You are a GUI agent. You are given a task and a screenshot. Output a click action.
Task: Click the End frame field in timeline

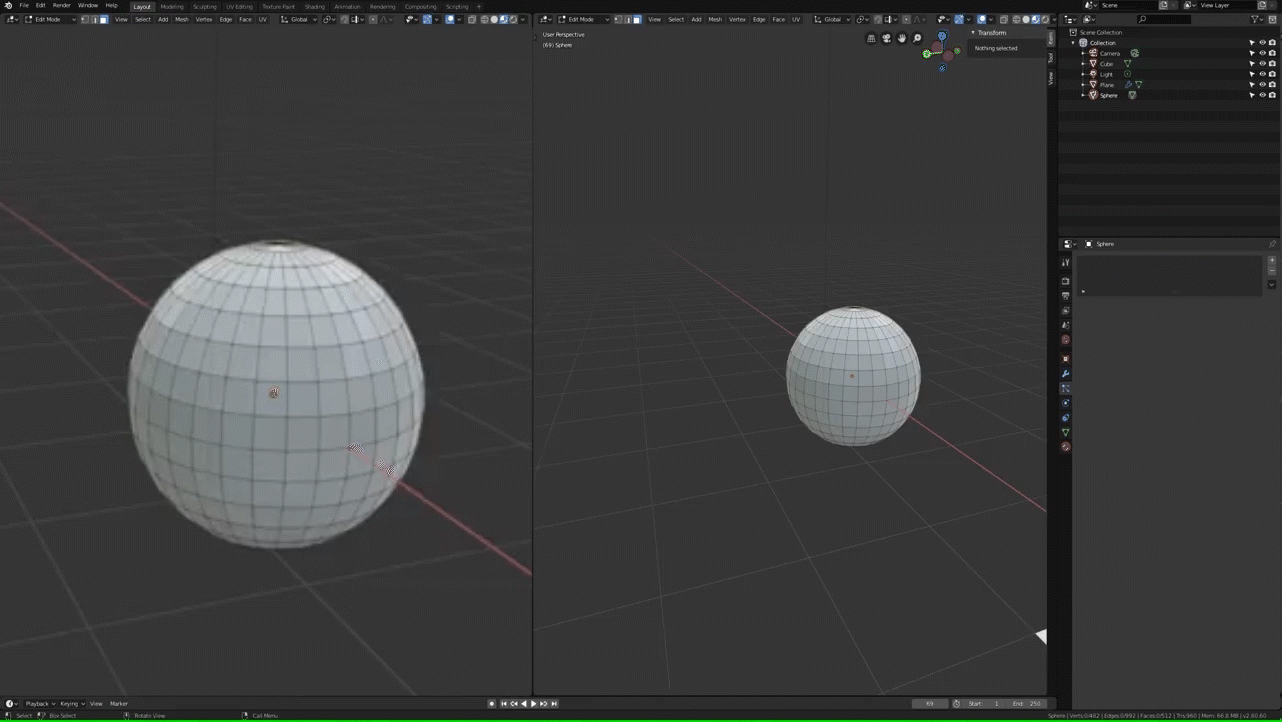pos(1027,704)
